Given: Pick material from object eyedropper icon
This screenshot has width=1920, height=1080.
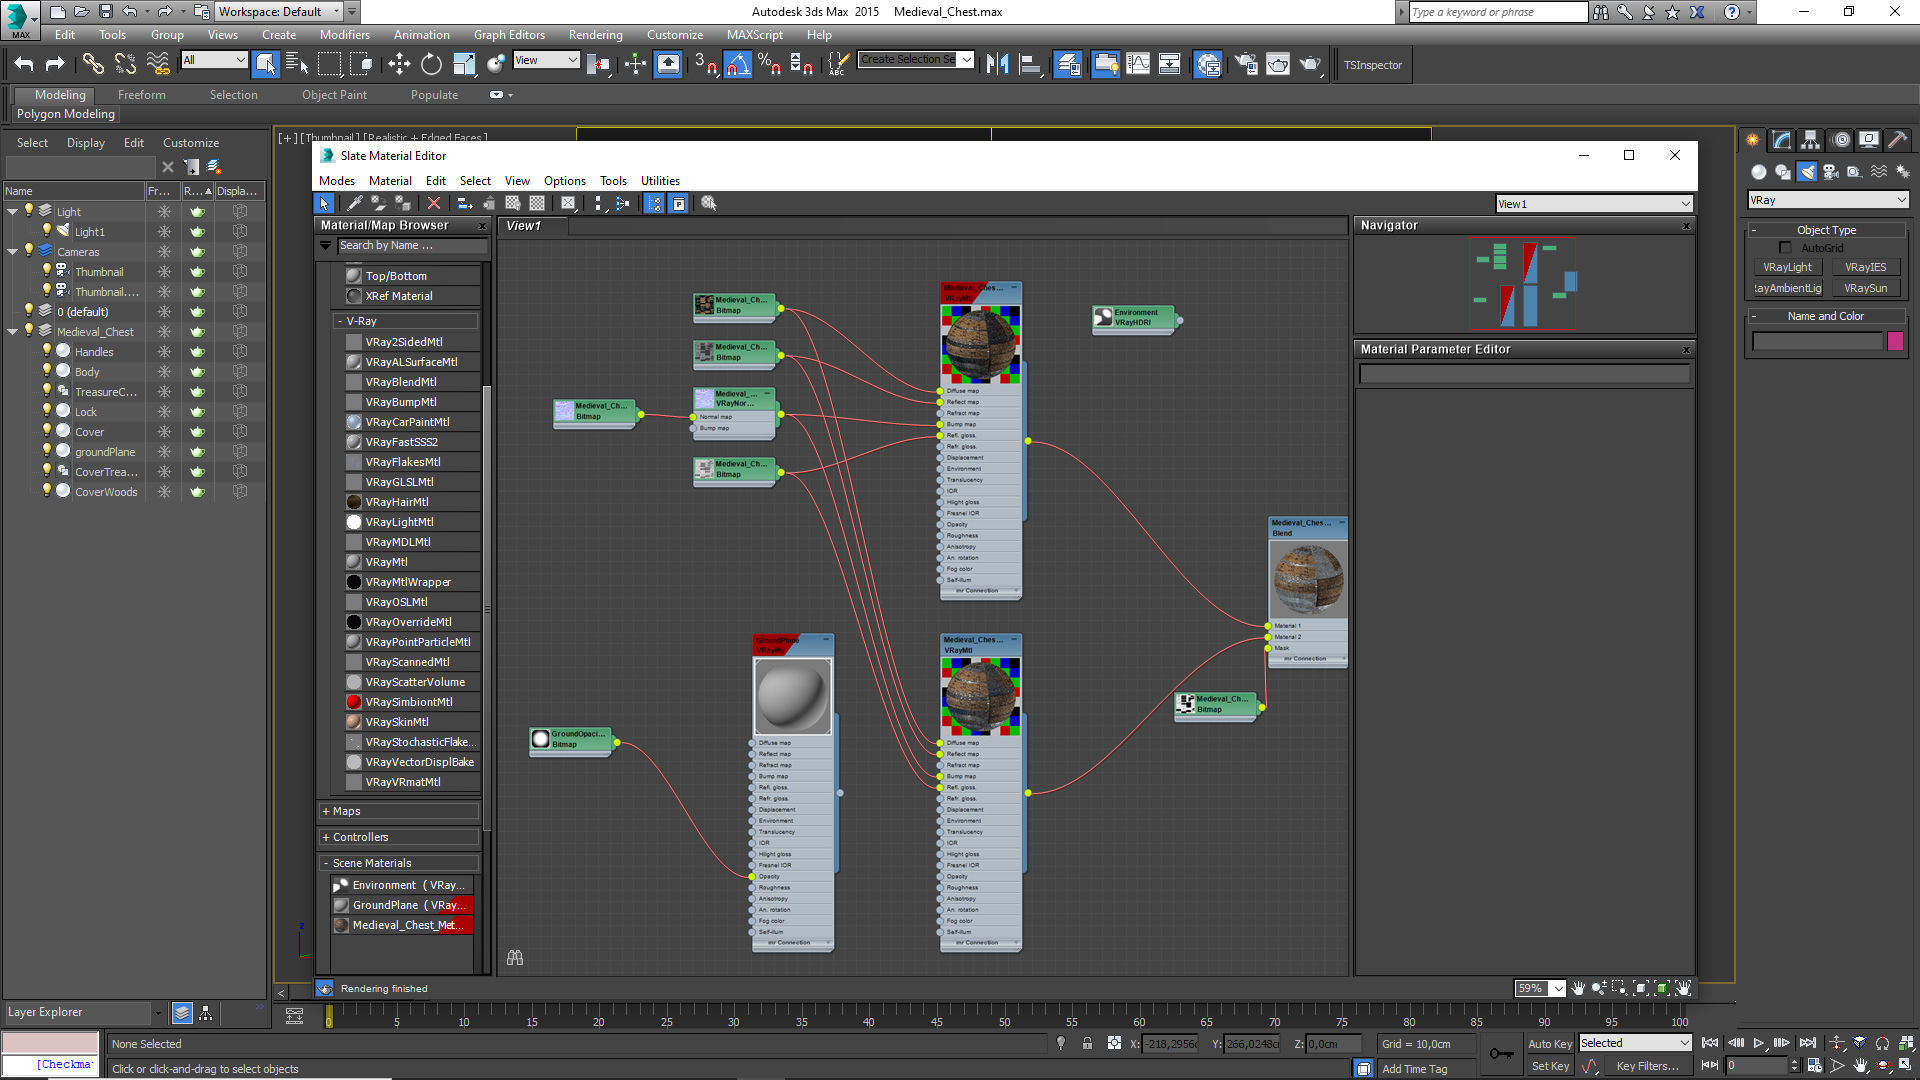Looking at the screenshot, I should pyautogui.click(x=354, y=204).
